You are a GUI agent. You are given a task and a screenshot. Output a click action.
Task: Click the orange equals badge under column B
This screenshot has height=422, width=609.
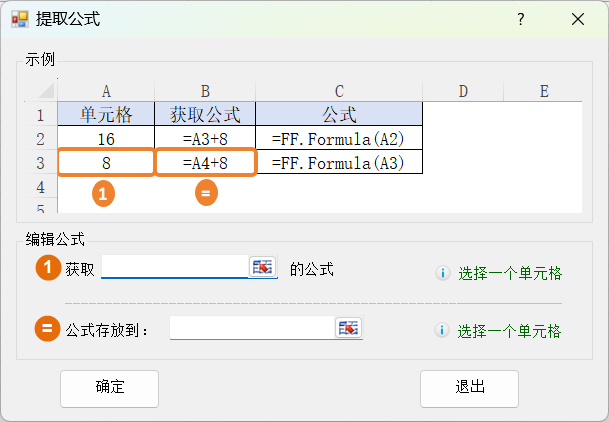(205, 194)
